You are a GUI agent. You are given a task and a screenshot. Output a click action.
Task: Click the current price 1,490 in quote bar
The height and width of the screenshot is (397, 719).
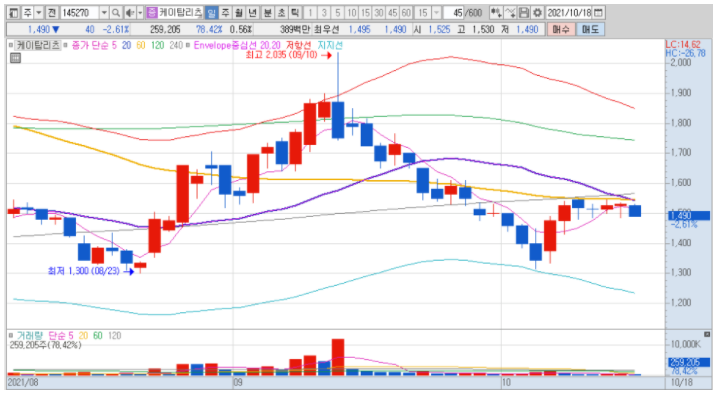coord(39,29)
